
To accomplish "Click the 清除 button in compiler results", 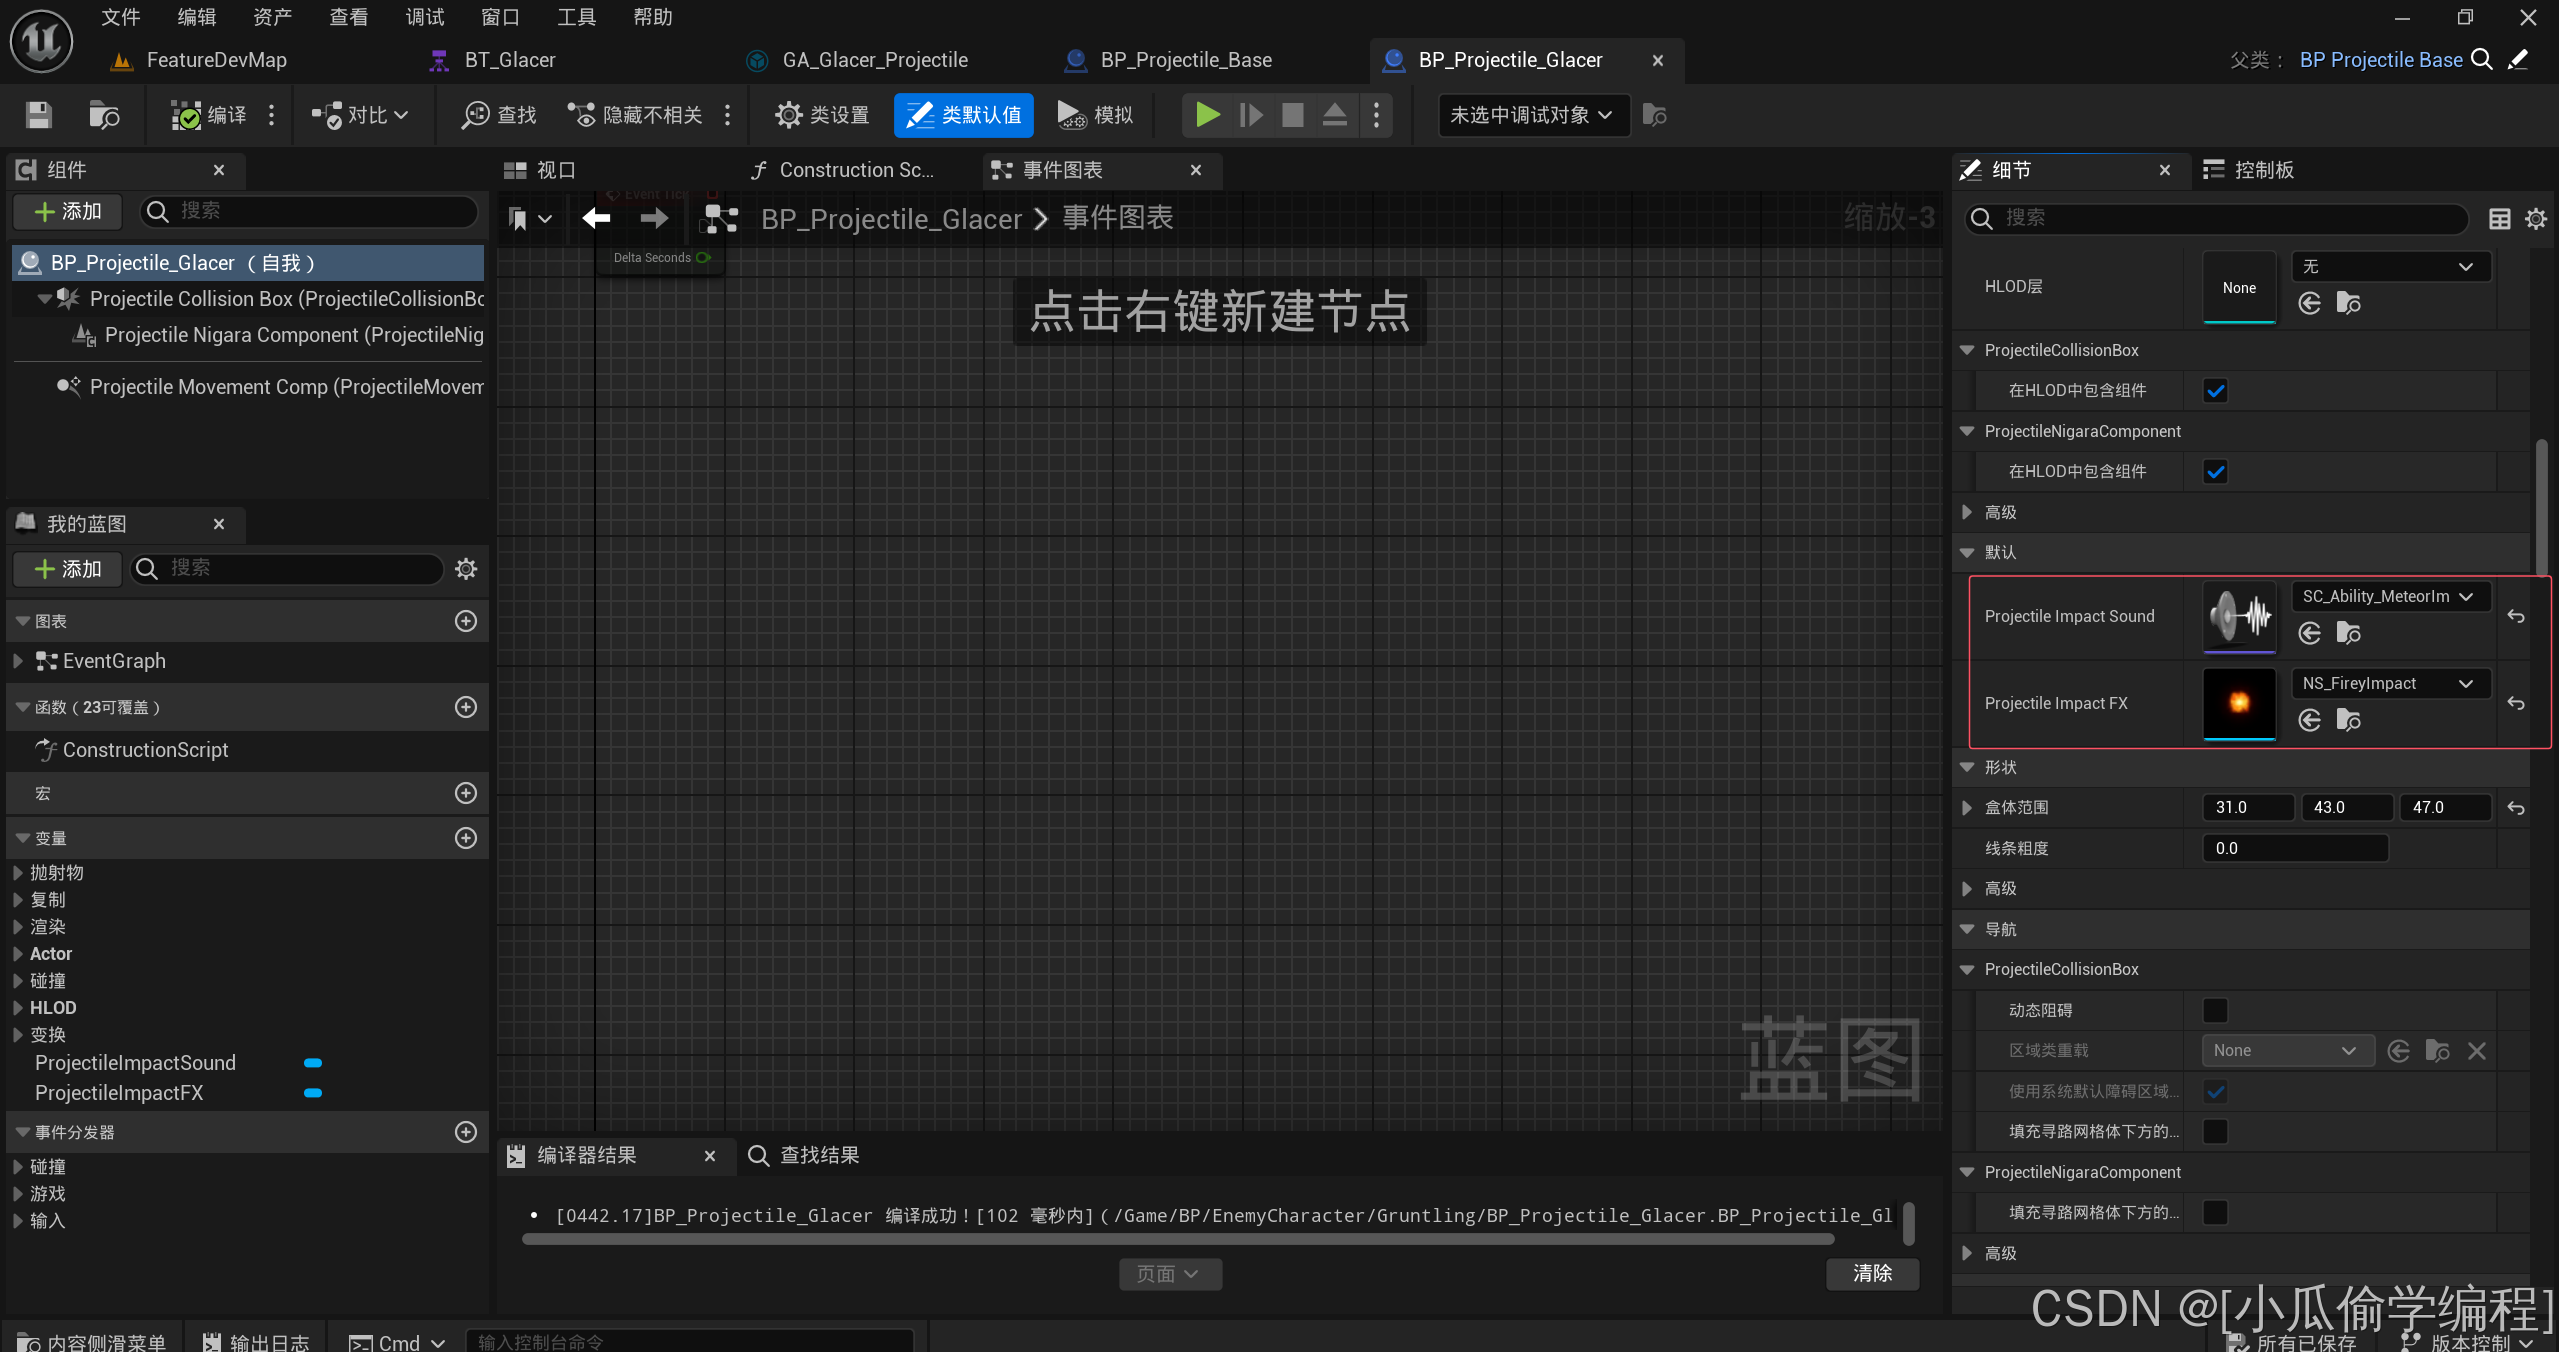I will tap(1872, 1273).
